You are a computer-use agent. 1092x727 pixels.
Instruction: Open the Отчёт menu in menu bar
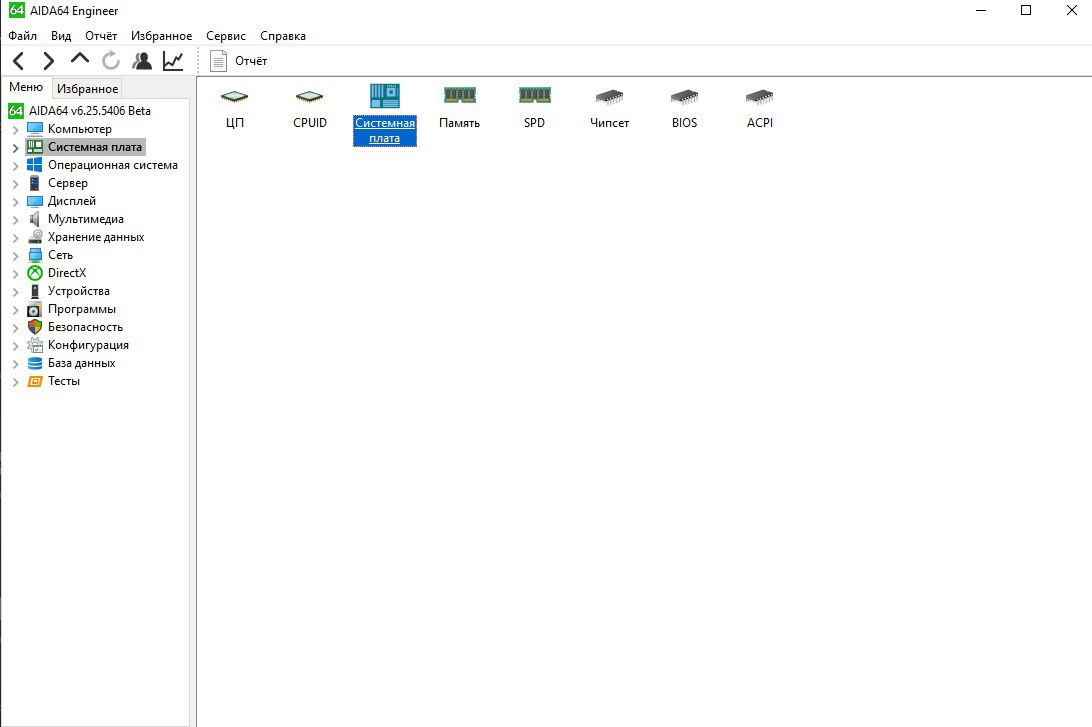click(101, 36)
